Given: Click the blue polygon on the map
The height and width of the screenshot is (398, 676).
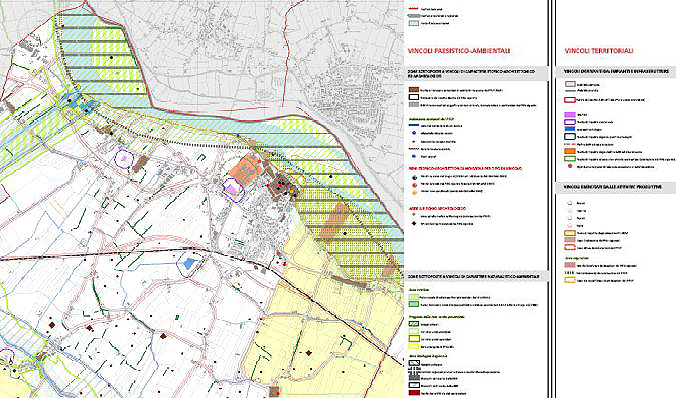Looking at the screenshot, I should click(x=188, y=263).
